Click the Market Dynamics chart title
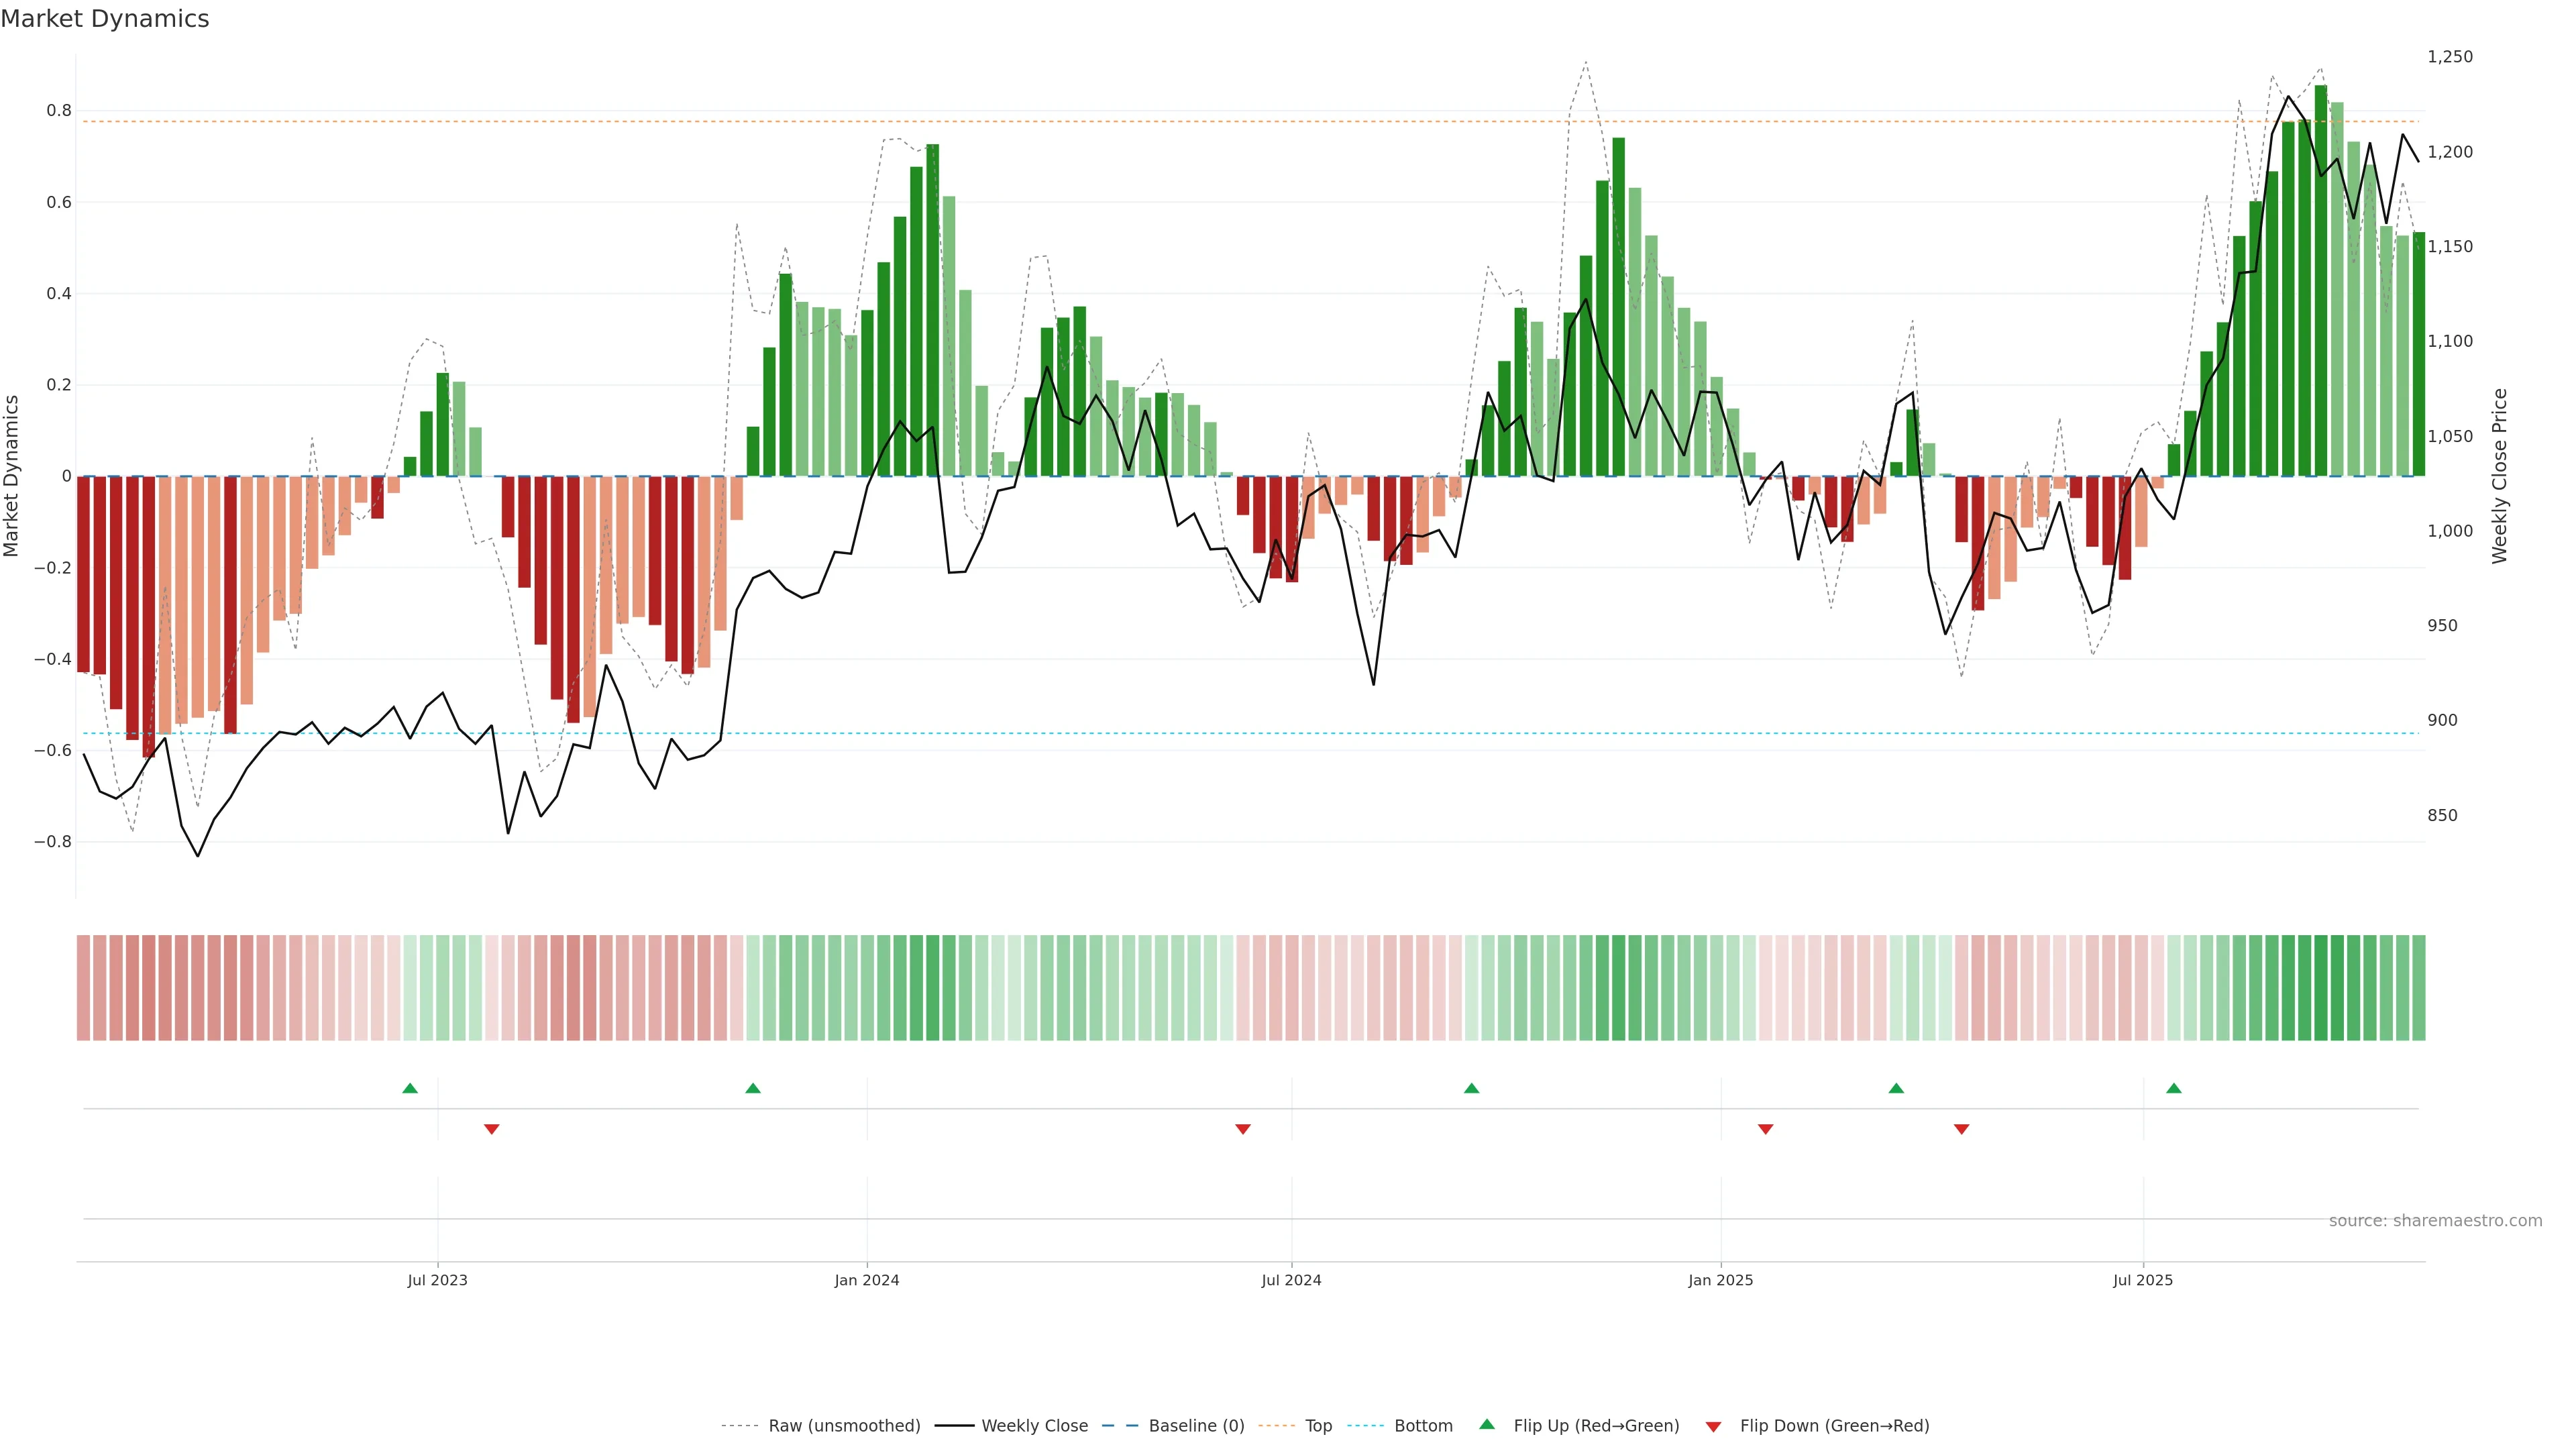This screenshot has height=1449, width=2576. [105, 19]
